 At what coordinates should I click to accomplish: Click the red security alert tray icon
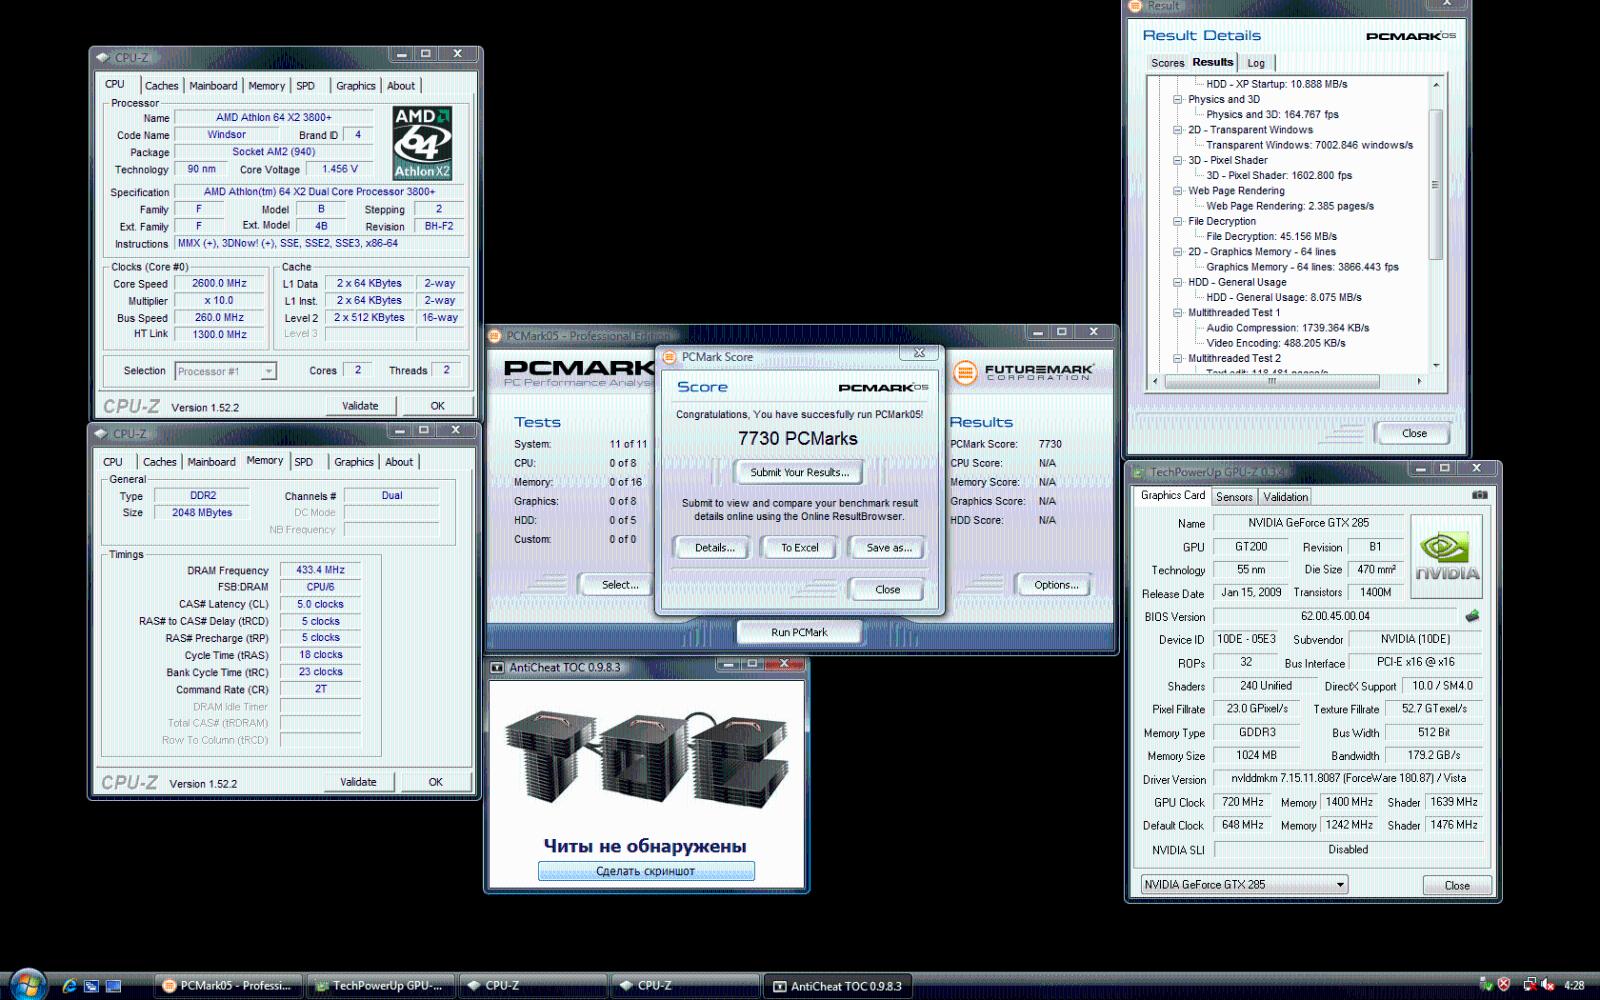click(x=1504, y=985)
